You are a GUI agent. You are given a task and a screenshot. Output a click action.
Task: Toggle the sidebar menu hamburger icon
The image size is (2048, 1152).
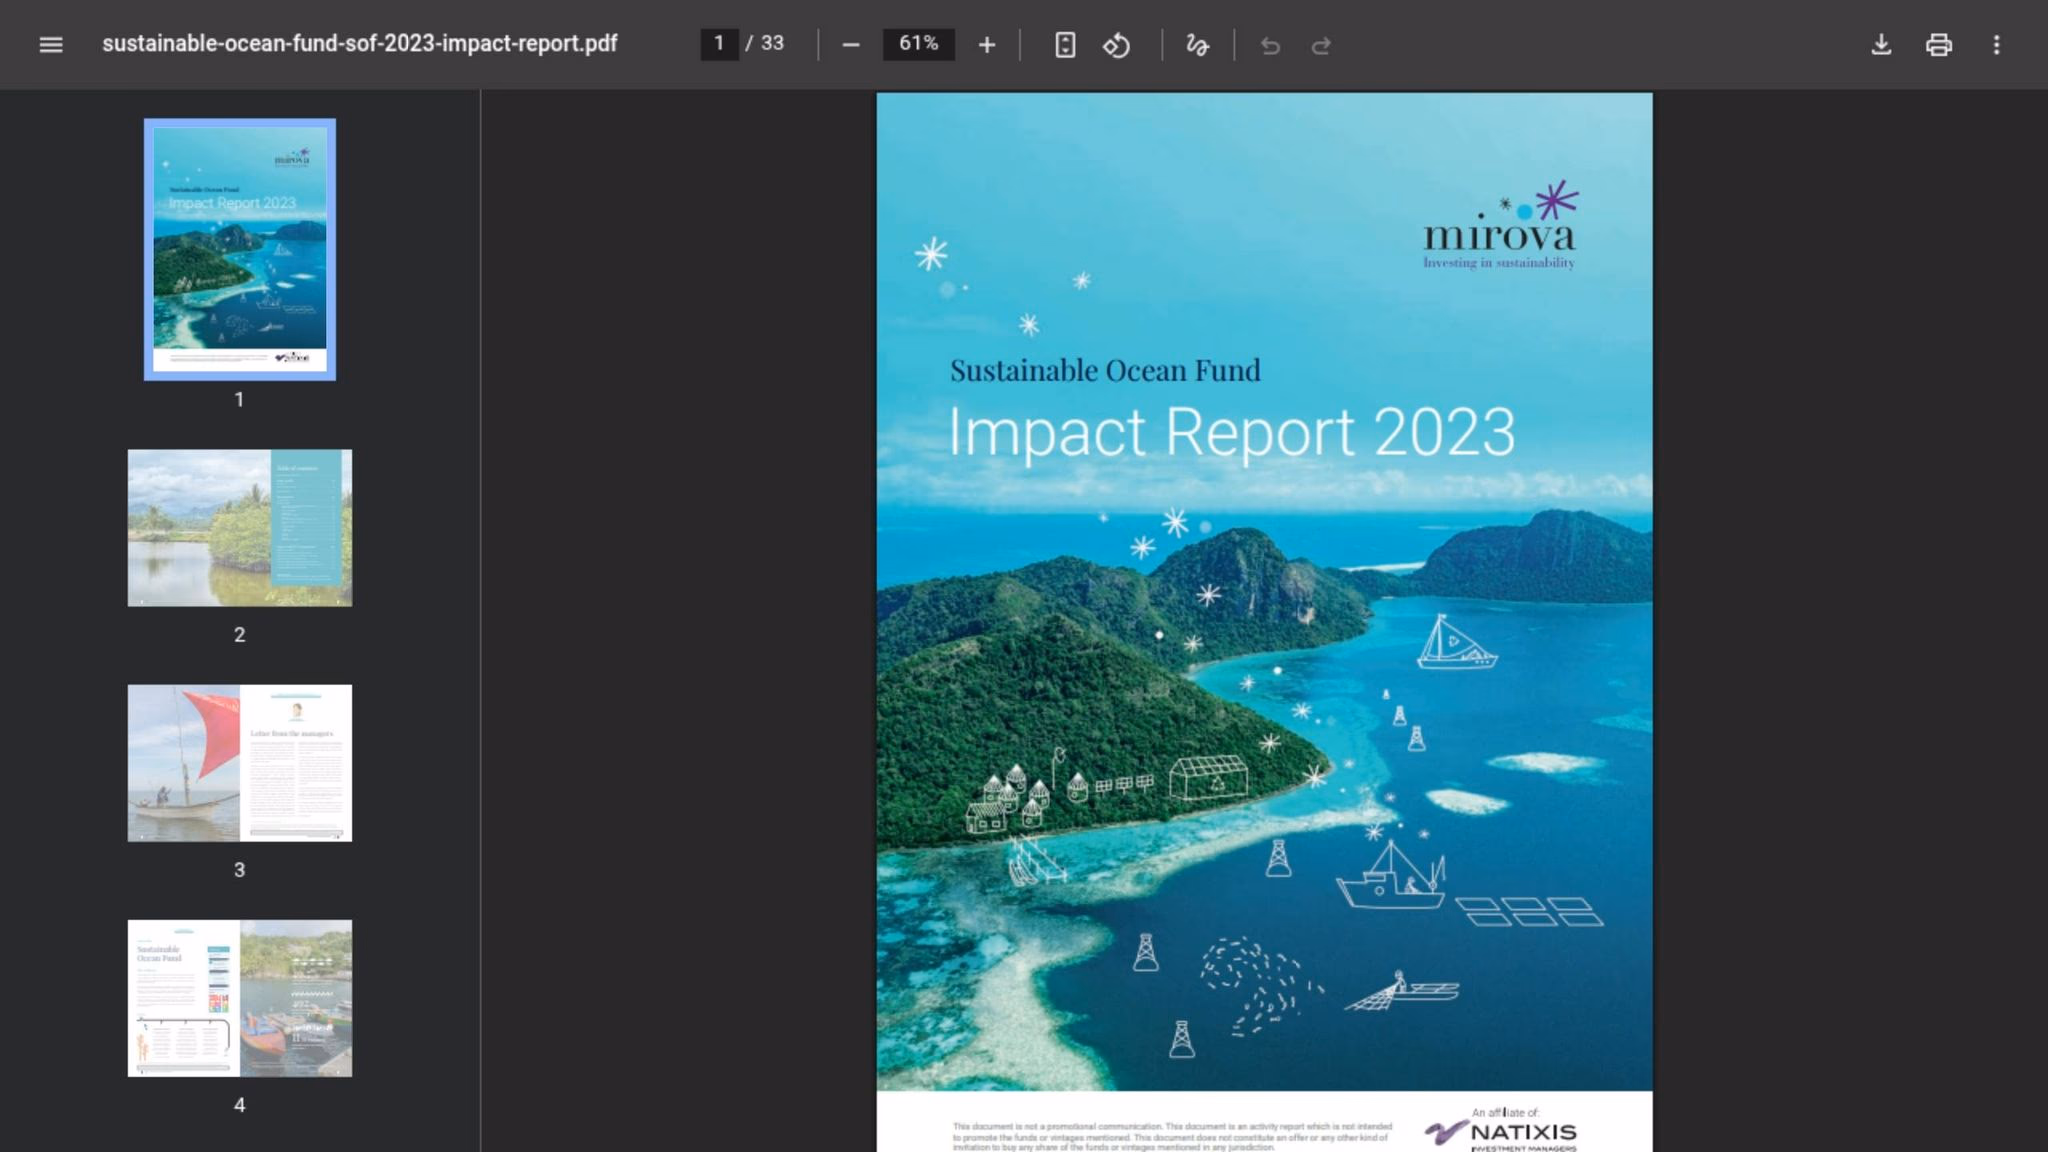pyautogui.click(x=51, y=45)
